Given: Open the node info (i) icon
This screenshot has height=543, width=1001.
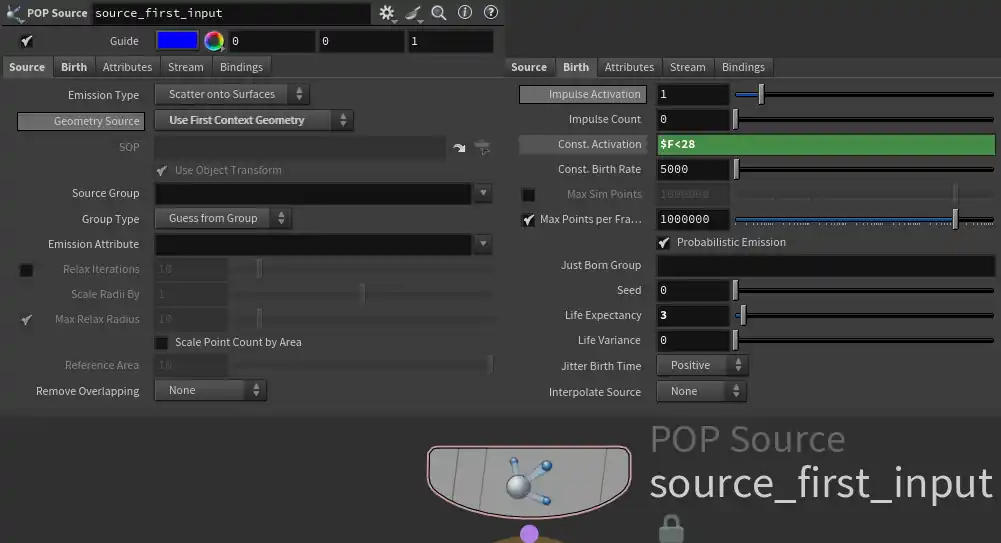Looking at the screenshot, I should tap(465, 13).
